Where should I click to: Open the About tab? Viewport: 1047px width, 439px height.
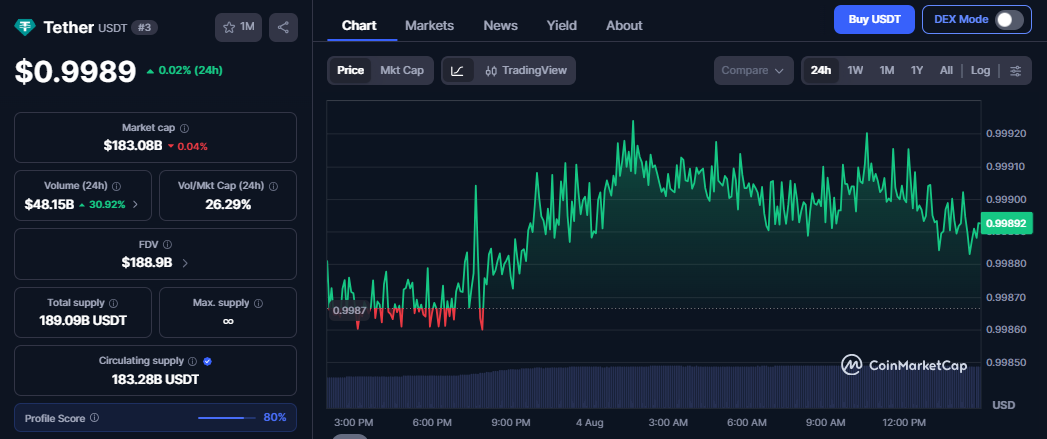tap(624, 25)
